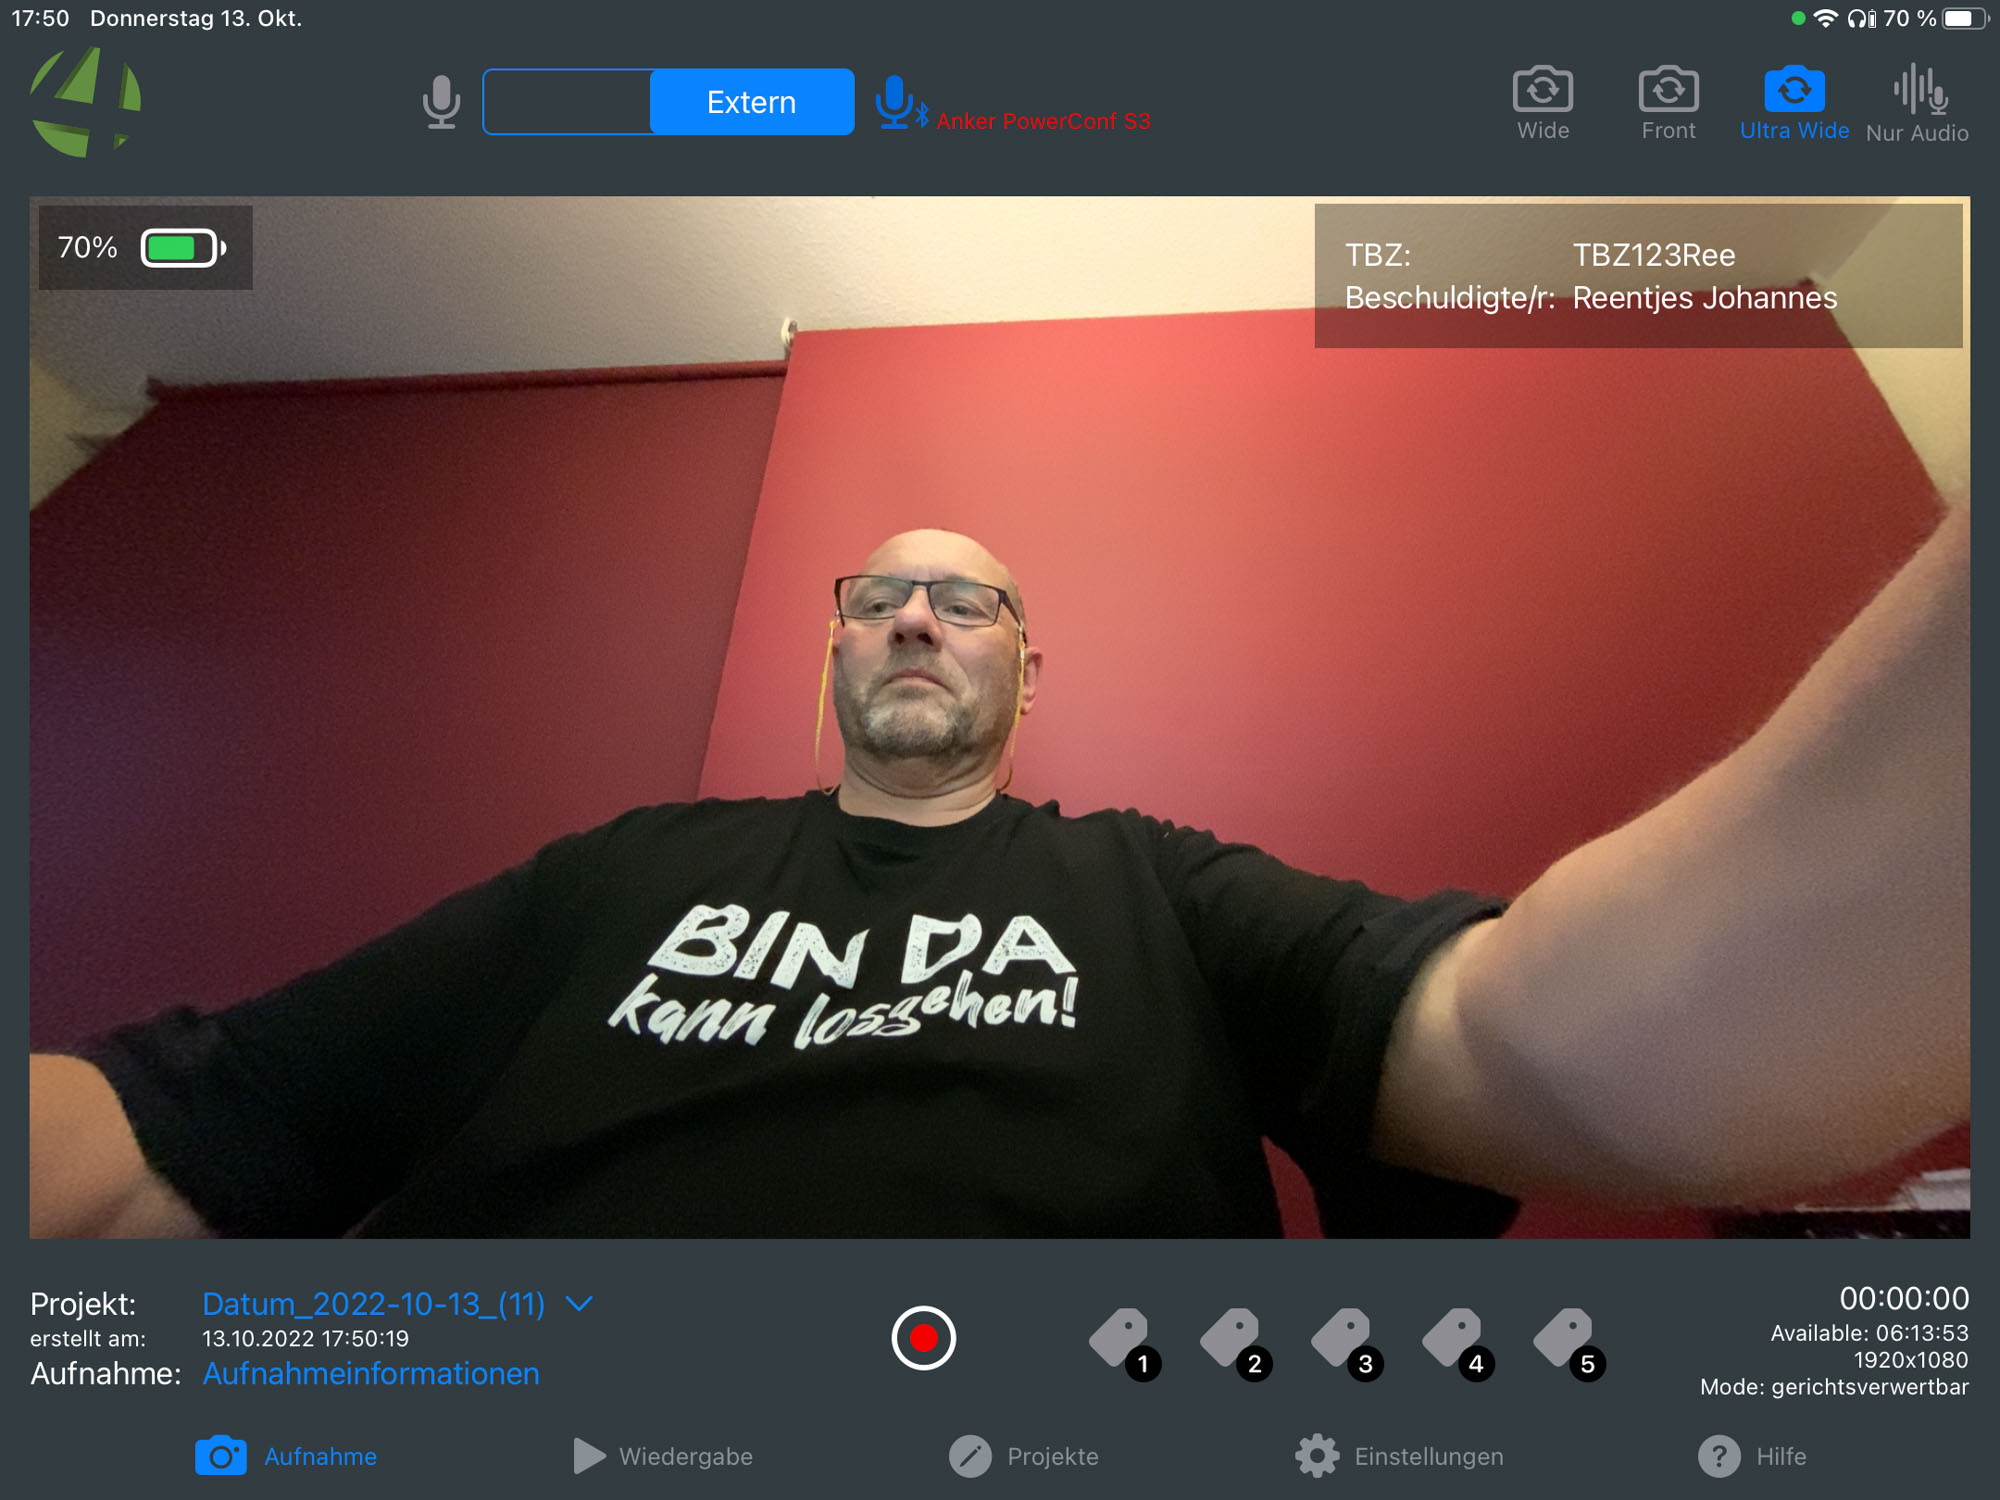Set marker tag 1
Image resolution: width=2000 pixels, height=1500 pixels.
click(x=1125, y=1344)
